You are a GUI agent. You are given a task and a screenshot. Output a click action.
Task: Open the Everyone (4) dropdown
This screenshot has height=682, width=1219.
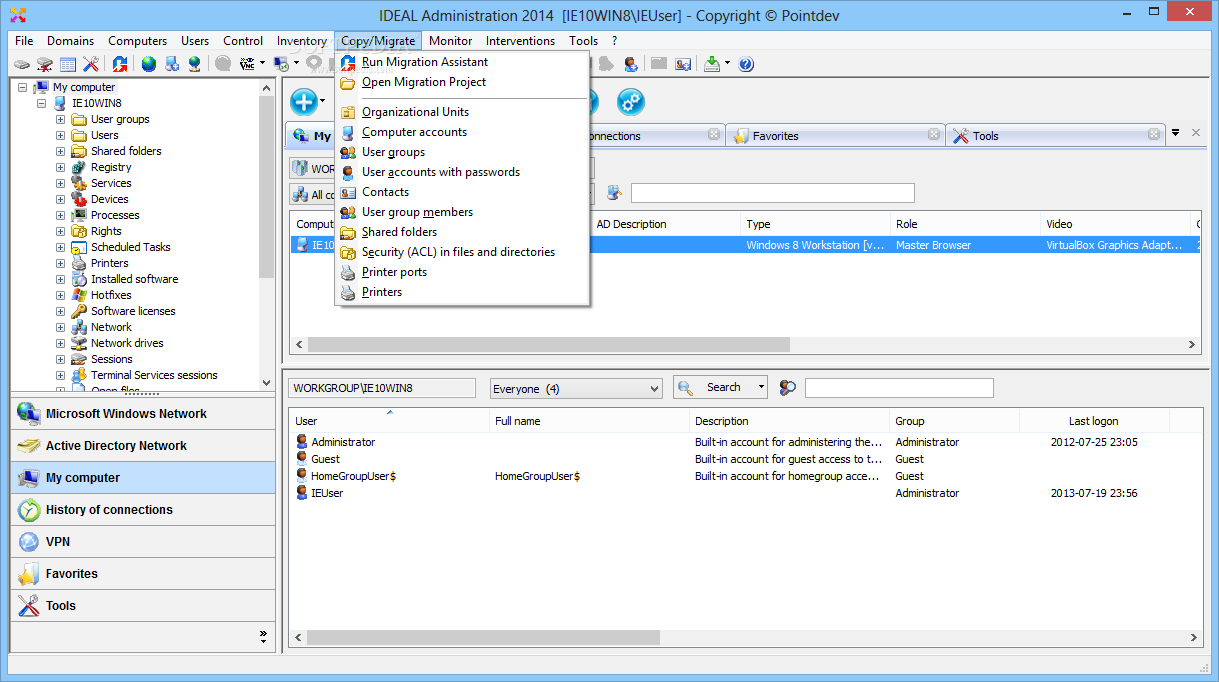576,389
